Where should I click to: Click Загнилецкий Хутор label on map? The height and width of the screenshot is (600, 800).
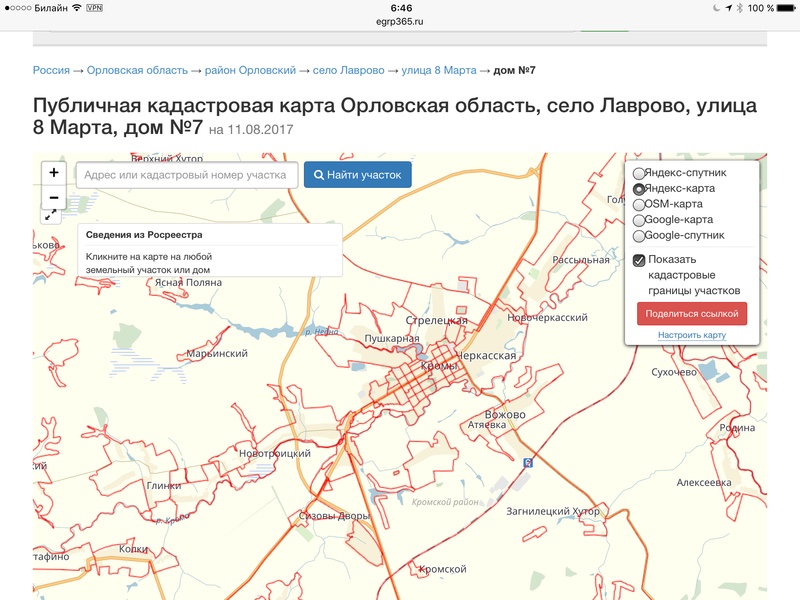pyautogui.click(x=553, y=511)
